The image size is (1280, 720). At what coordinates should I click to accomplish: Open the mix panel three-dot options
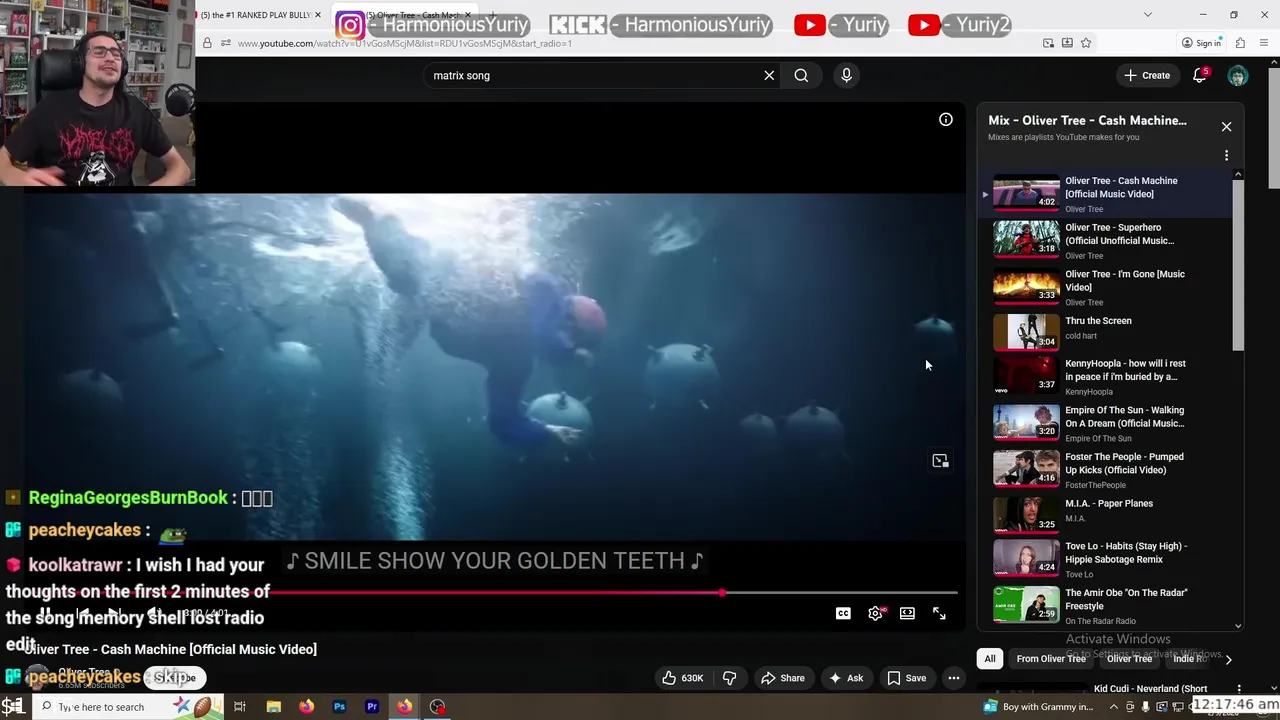(1226, 156)
